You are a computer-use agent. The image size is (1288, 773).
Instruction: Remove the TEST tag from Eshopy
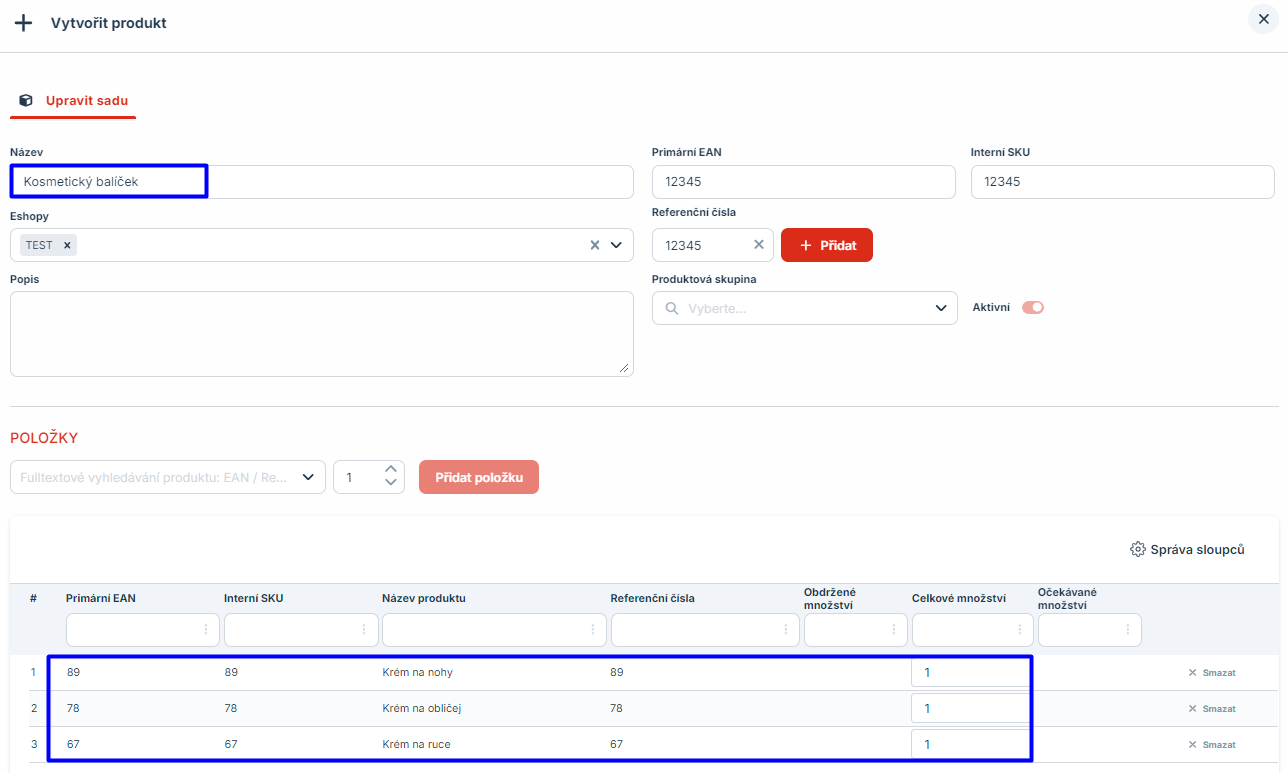[67, 245]
